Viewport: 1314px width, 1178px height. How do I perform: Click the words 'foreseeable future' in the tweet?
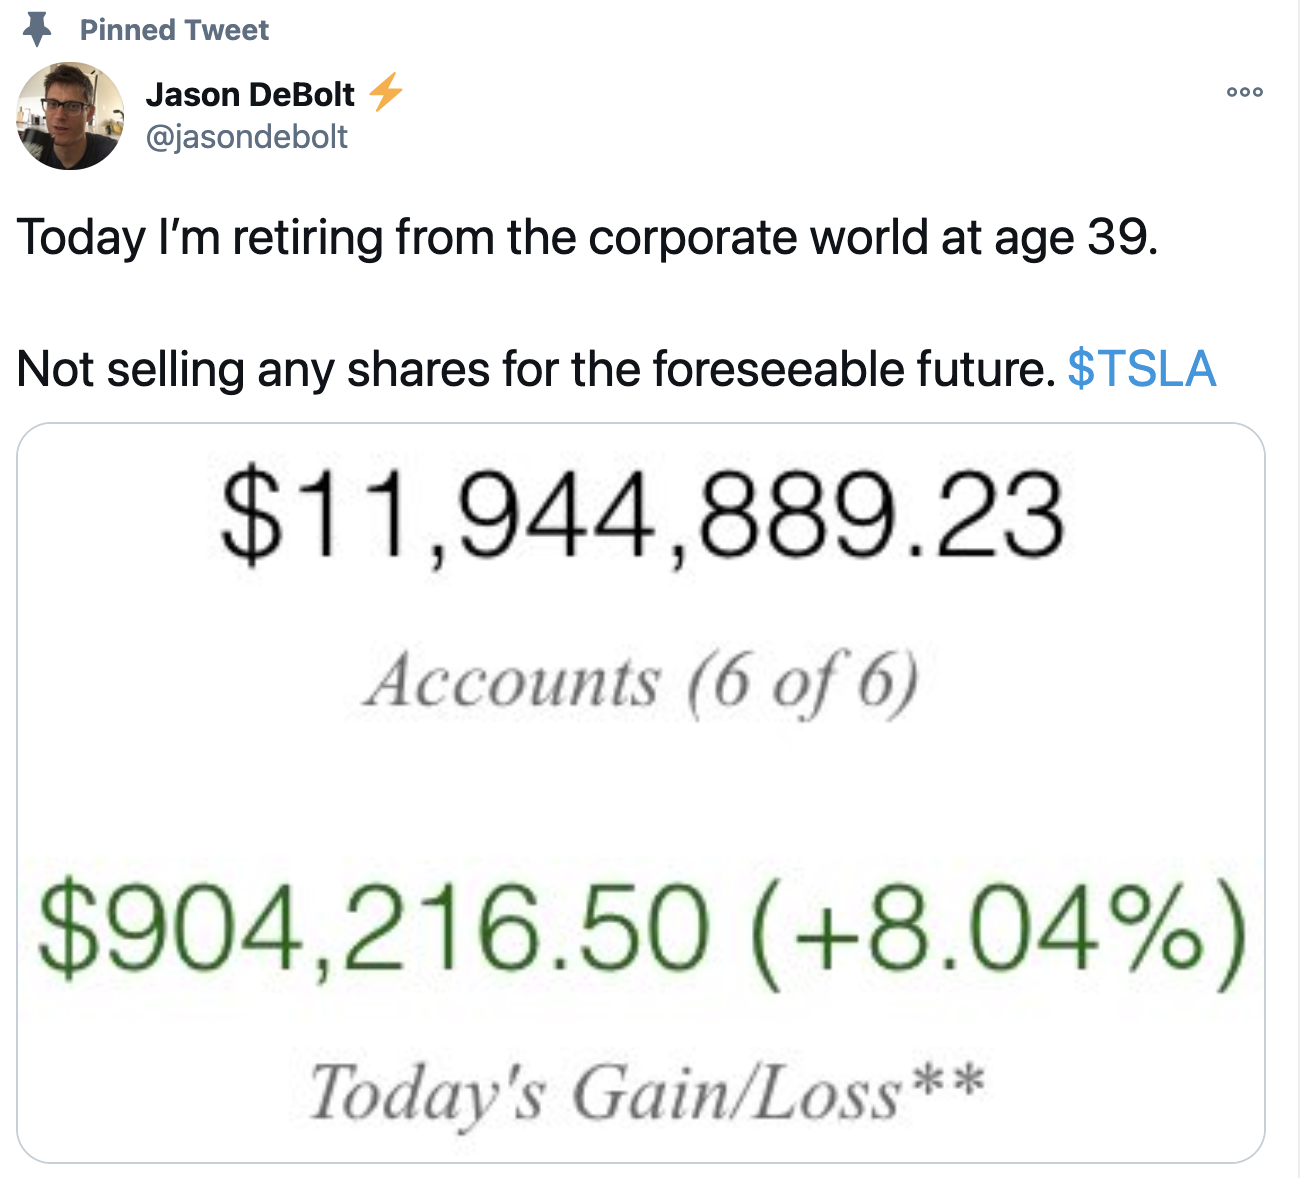853,368
